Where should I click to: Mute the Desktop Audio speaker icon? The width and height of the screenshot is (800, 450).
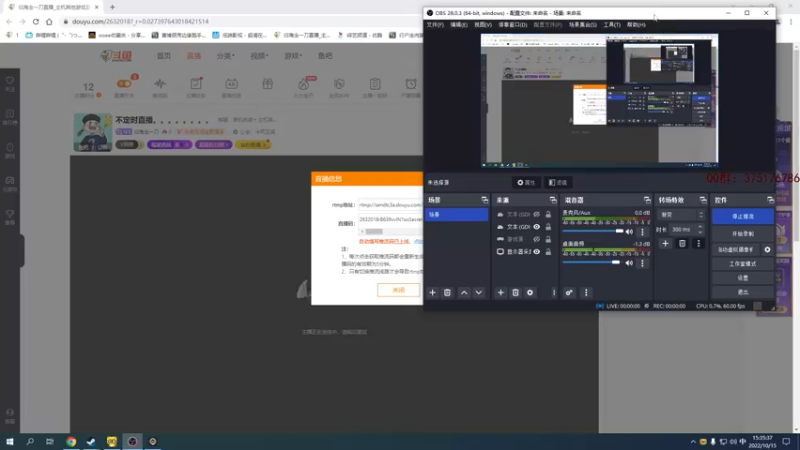pyautogui.click(x=630, y=263)
